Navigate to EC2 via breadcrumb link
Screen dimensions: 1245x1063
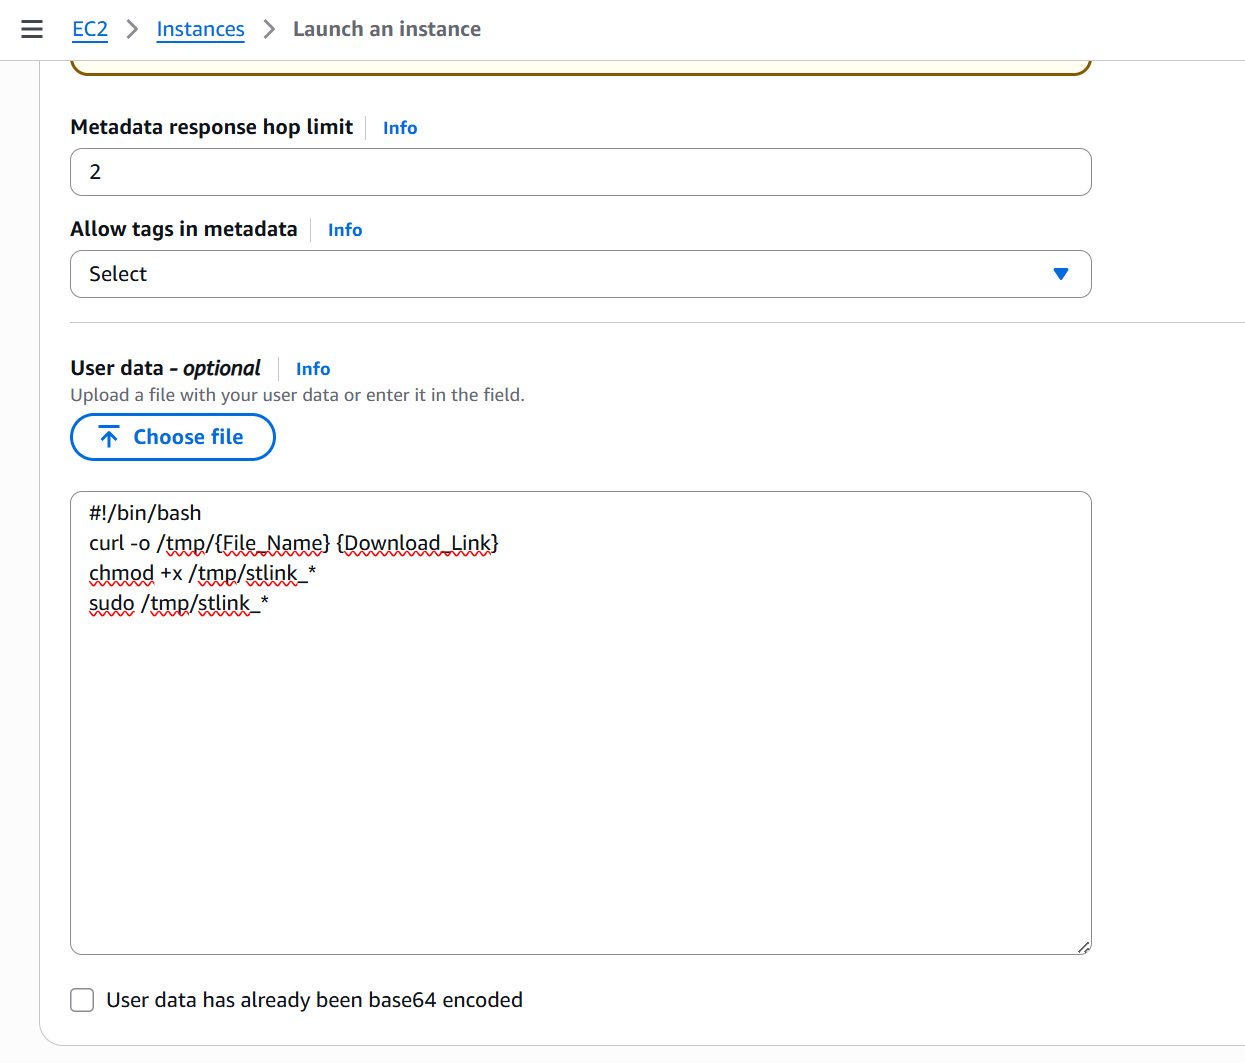pyautogui.click(x=89, y=29)
